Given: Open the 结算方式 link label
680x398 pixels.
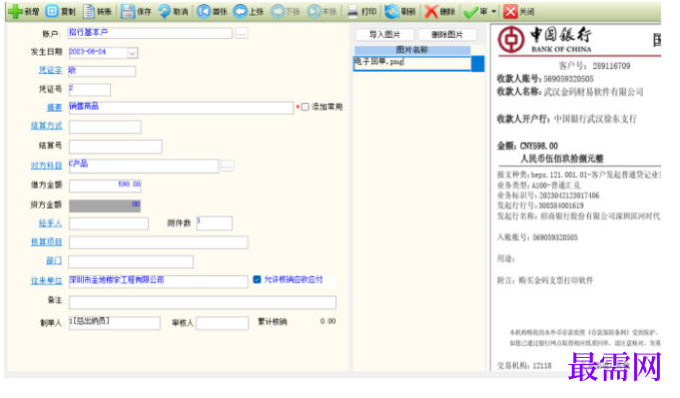Looking at the screenshot, I should (46, 126).
